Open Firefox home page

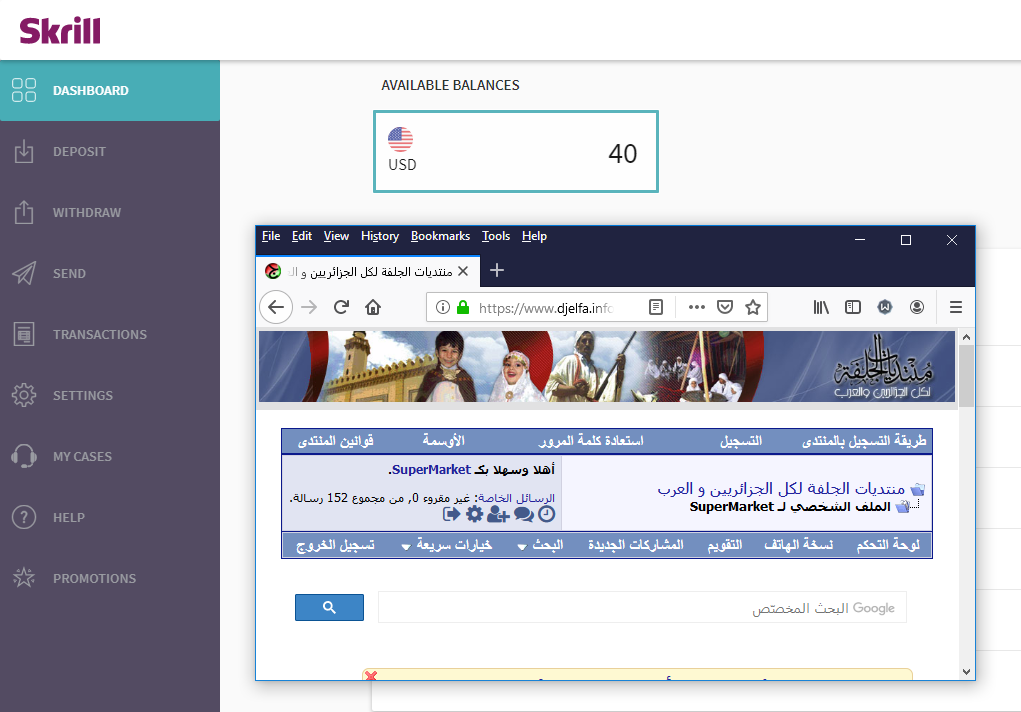[x=373, y=307]
